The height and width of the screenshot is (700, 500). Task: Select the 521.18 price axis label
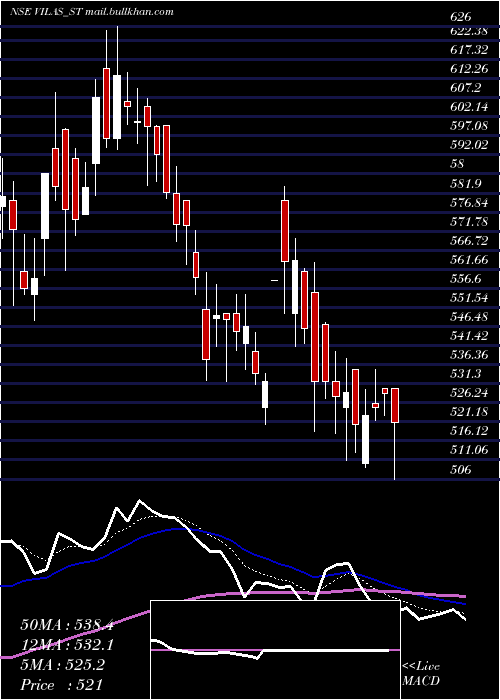[x=469, y=411]
